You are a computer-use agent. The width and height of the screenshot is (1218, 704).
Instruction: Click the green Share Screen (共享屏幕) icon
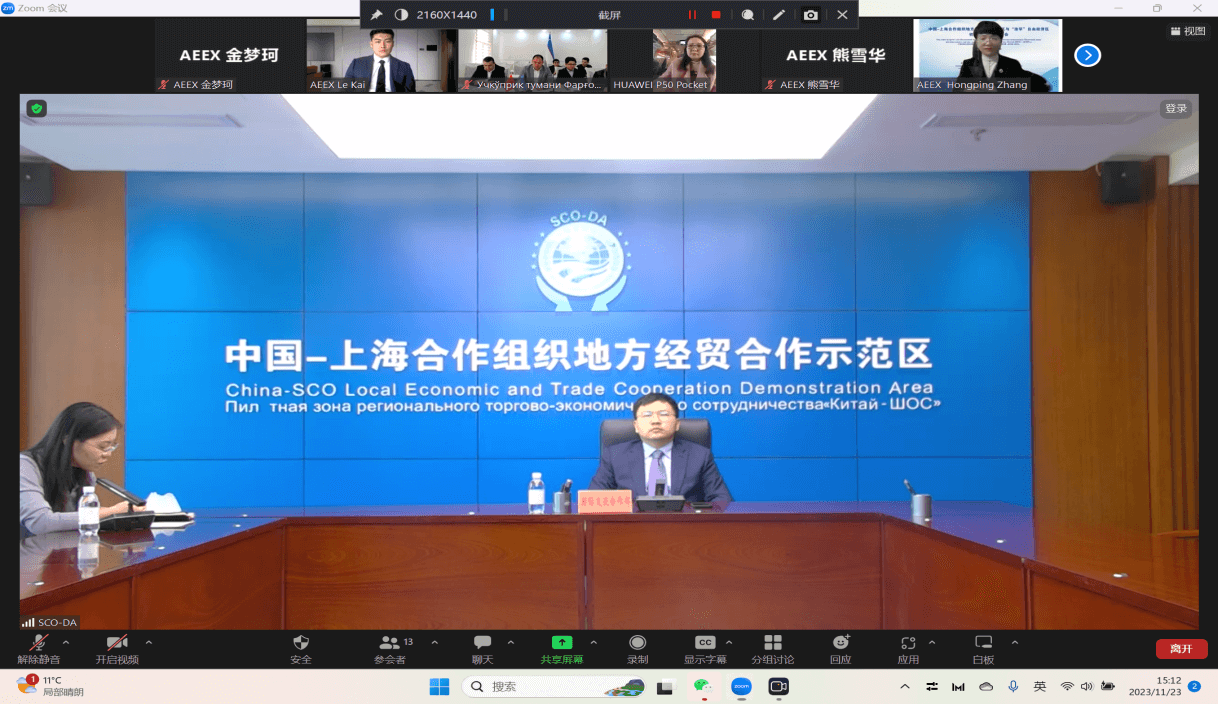pyautogui.click(x=562, y=644)
